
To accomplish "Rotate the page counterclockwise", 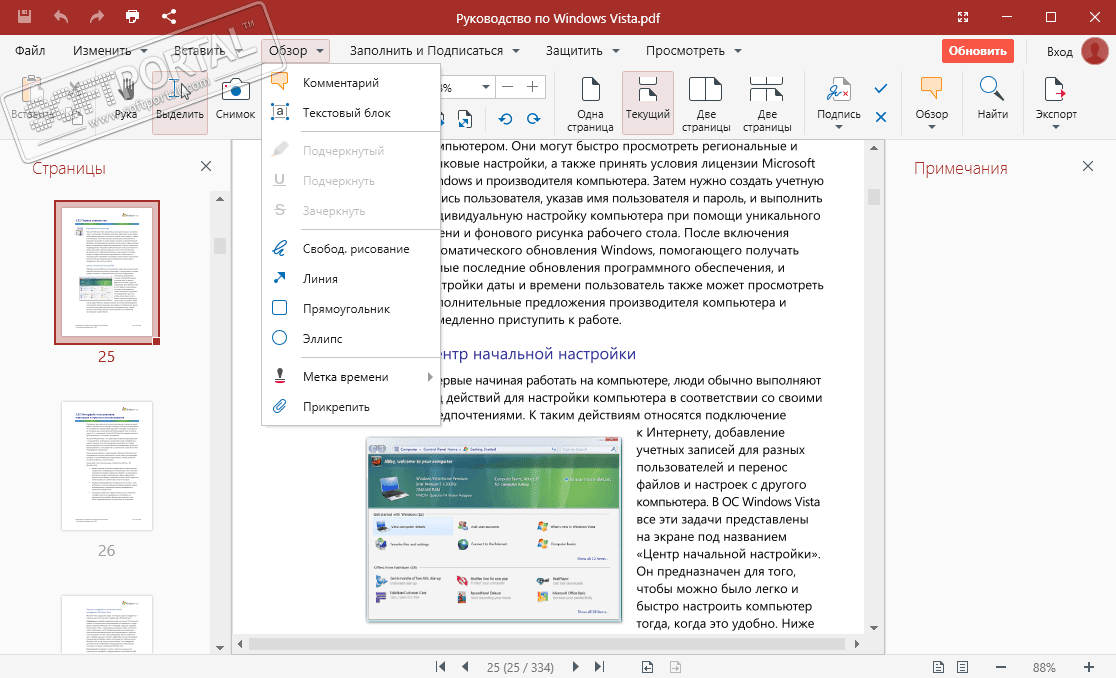I will pos(505,119).
